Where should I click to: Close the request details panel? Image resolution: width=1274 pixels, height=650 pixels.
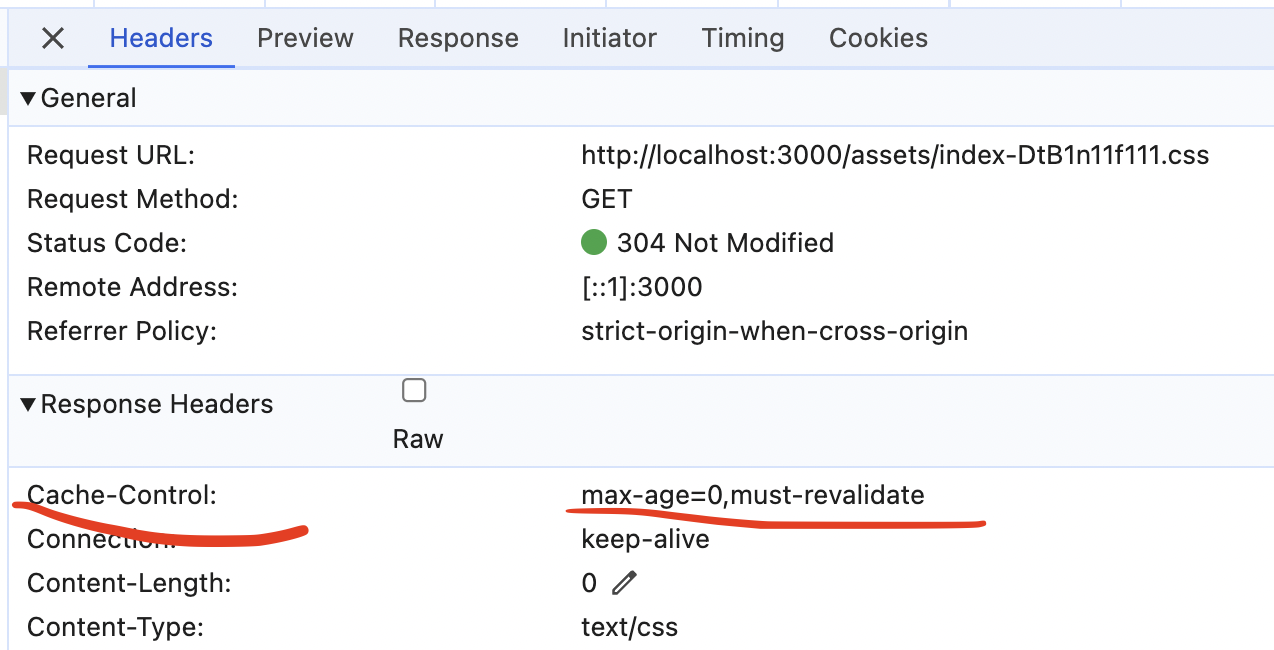point(52,38)
